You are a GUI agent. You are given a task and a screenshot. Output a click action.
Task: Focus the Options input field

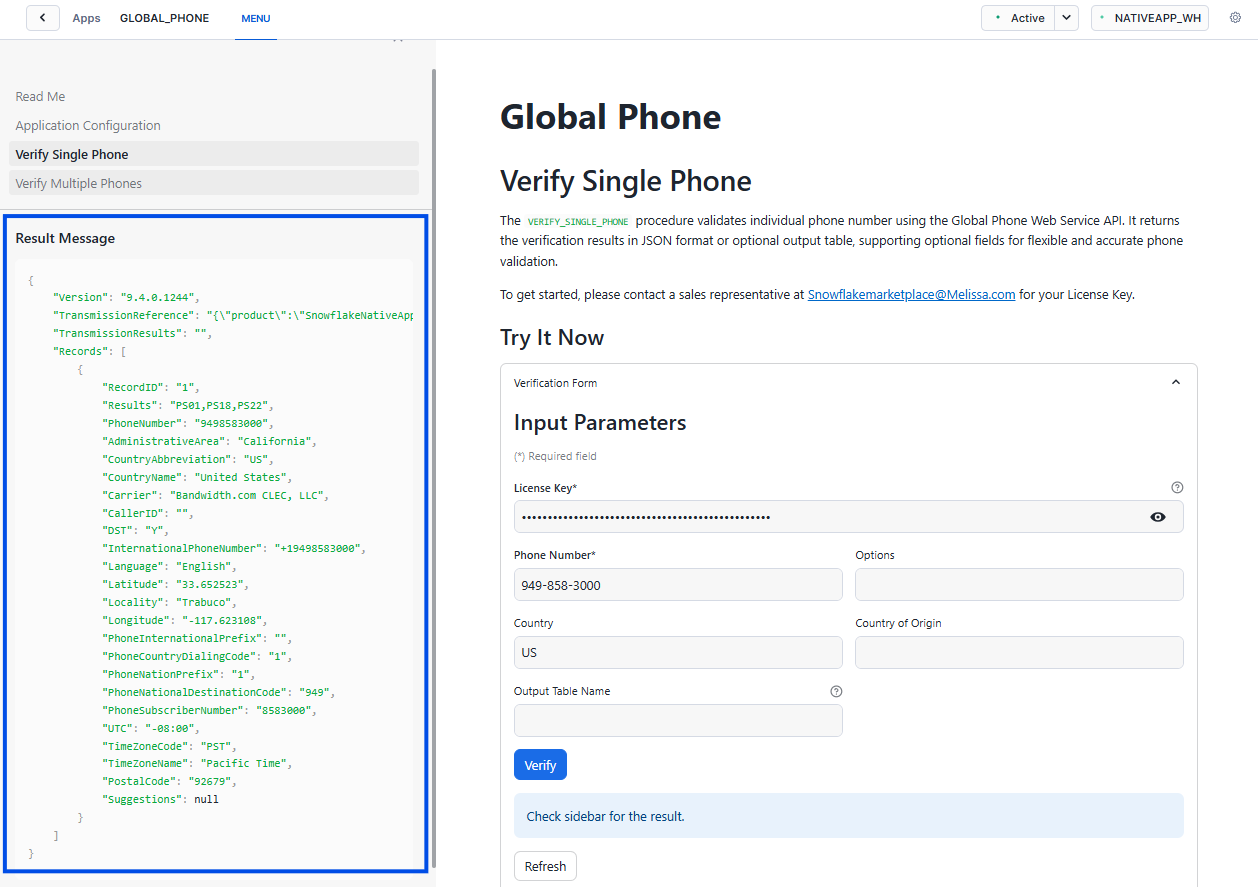pos(1019,585)
